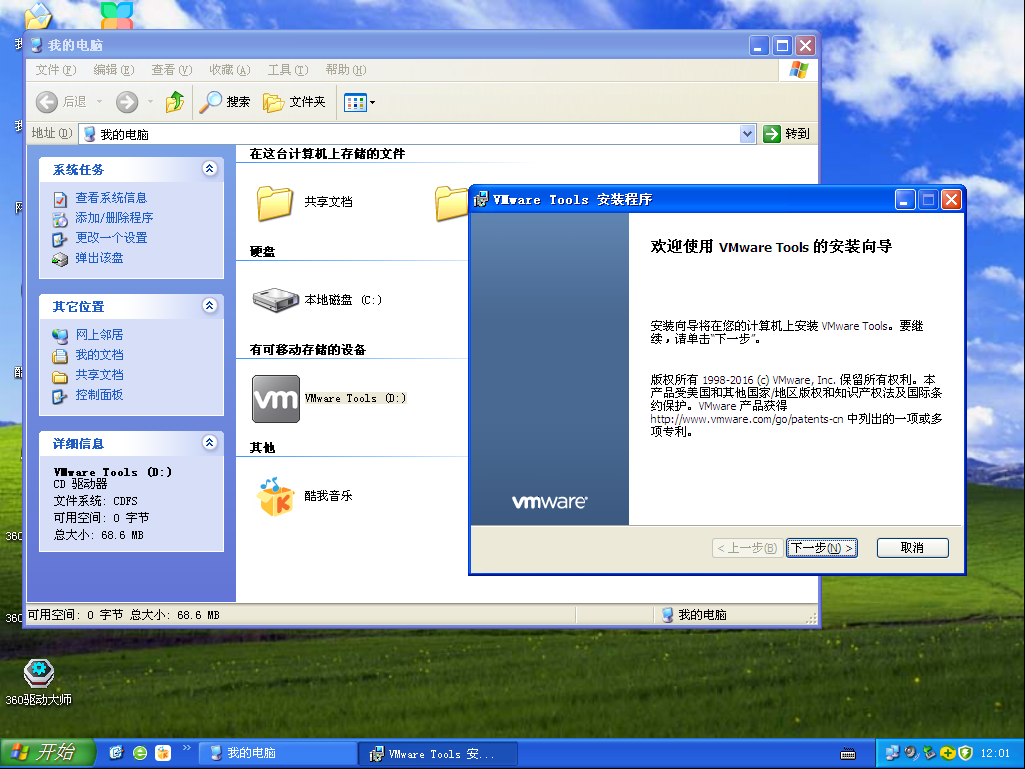Open the 搜索 search tool
The image size is (1025, 769).
click(x=225, y=102)
